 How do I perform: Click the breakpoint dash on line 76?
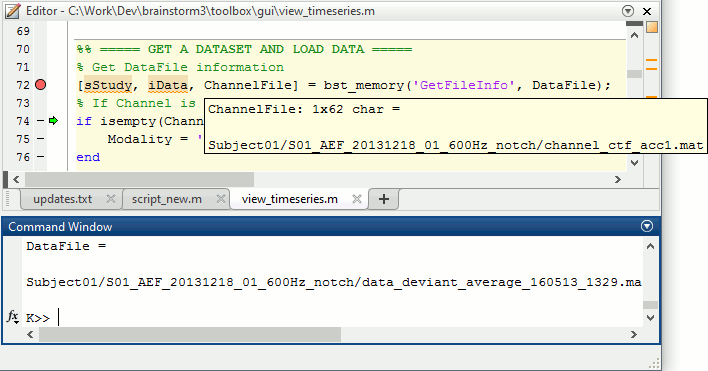(x=41, y=157)
